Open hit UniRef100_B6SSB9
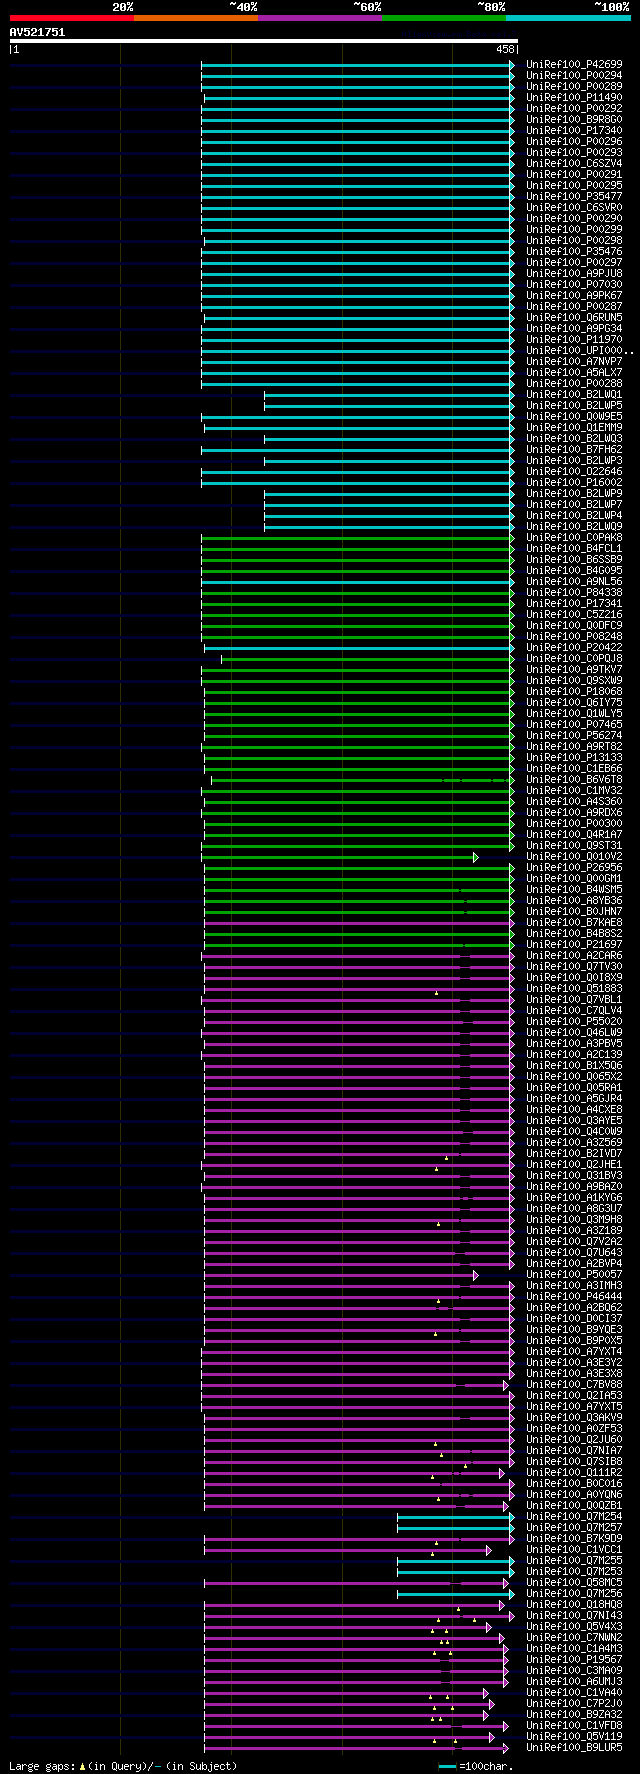640x1774 pixels. 574,560
